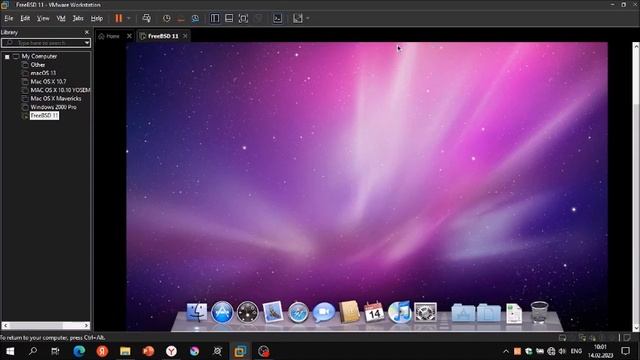Open the Documents folder stack
The width and height of the screenshot is (640, 360).
489,313
